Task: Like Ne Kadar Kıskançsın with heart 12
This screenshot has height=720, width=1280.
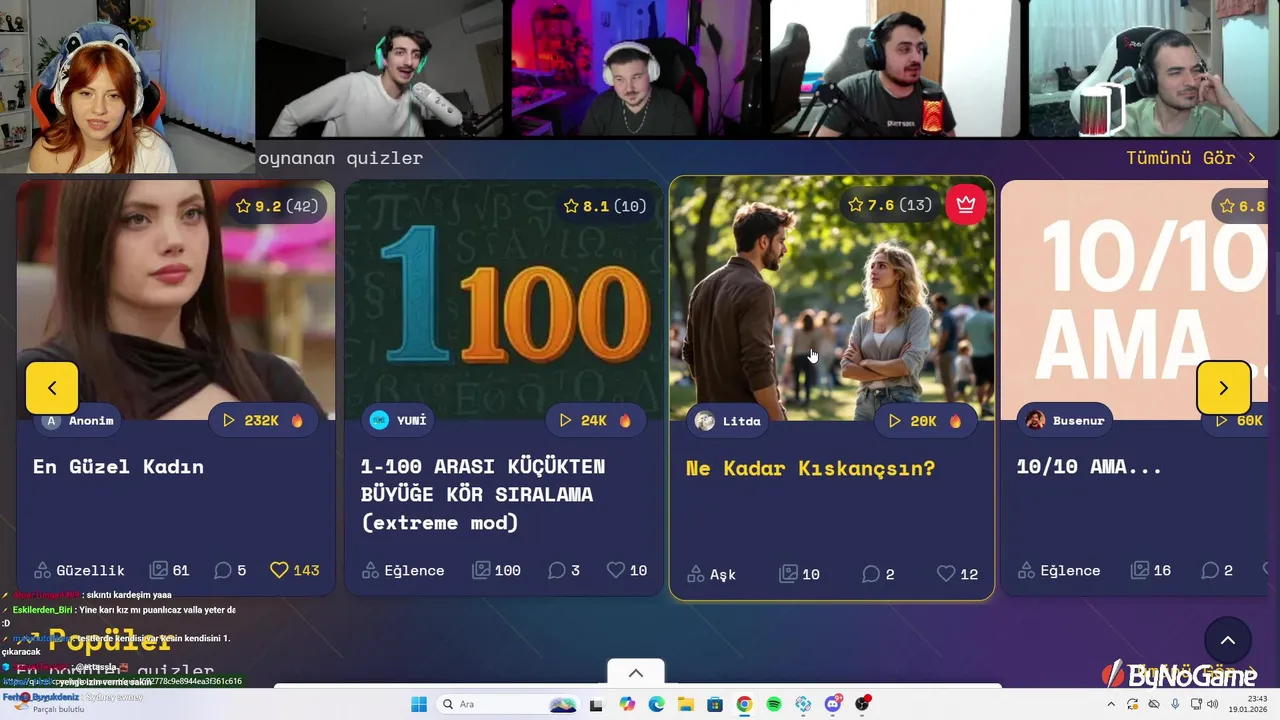Action: [x=957, y=574]
